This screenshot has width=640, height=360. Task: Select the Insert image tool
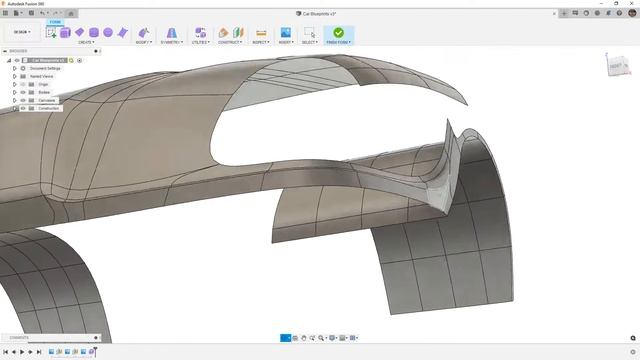pos(286,33)
